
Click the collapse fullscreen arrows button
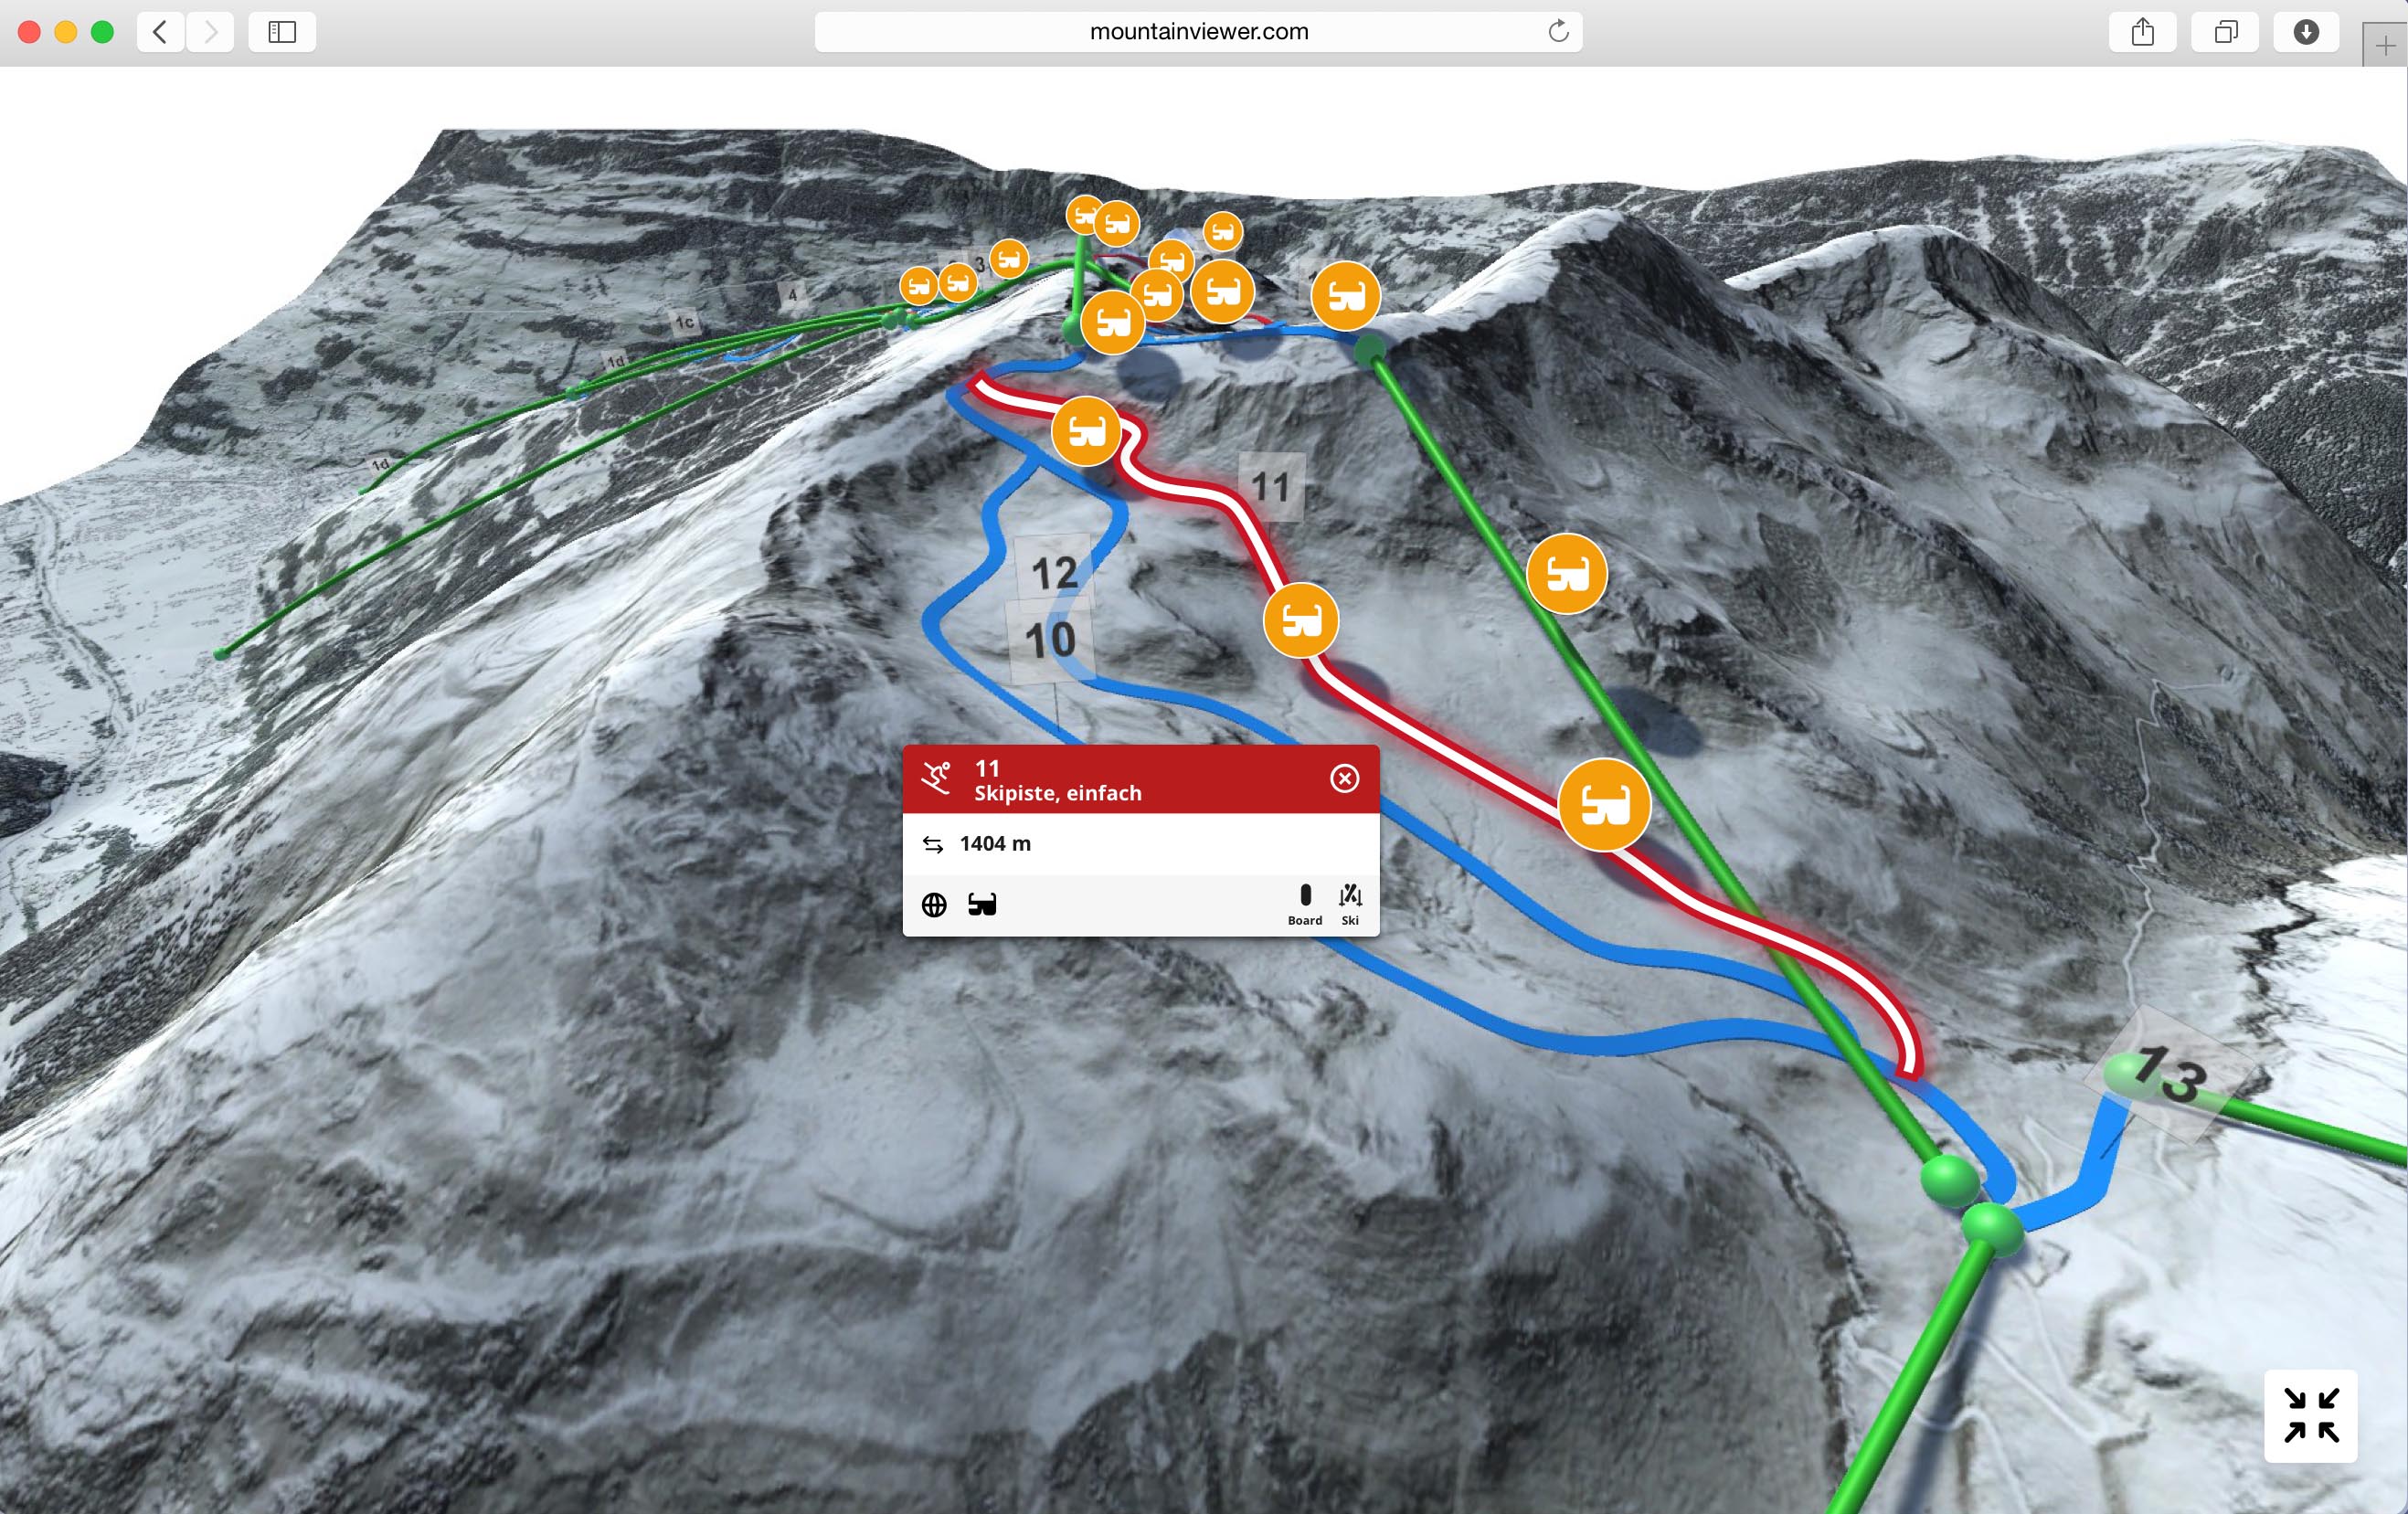point(2311,1415)
